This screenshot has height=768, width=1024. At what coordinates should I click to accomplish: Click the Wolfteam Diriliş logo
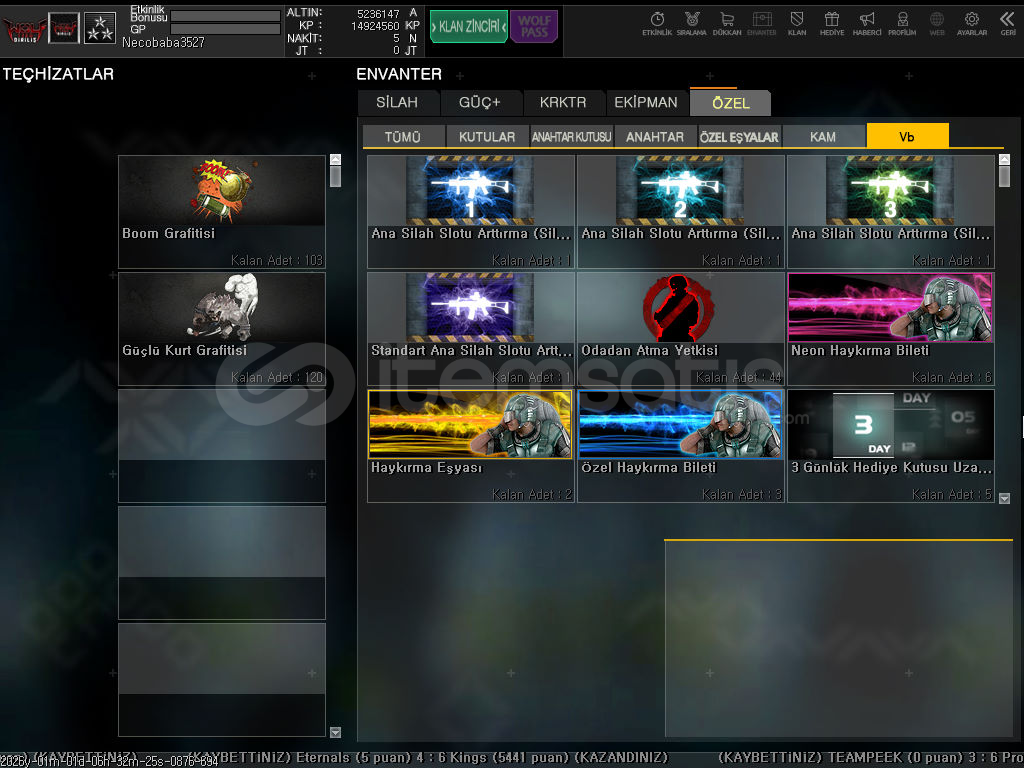click(x=25, y=29)
